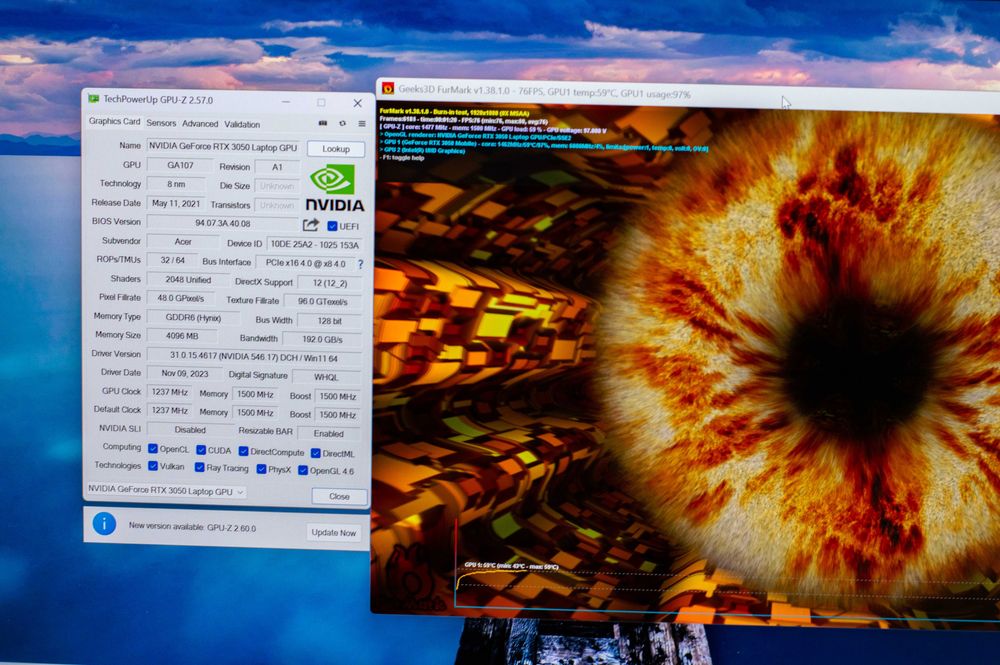The width and height of the screenshot is (1000, 665).
Task: Close the GPU-Z window with X
Action: pos(358,103)
